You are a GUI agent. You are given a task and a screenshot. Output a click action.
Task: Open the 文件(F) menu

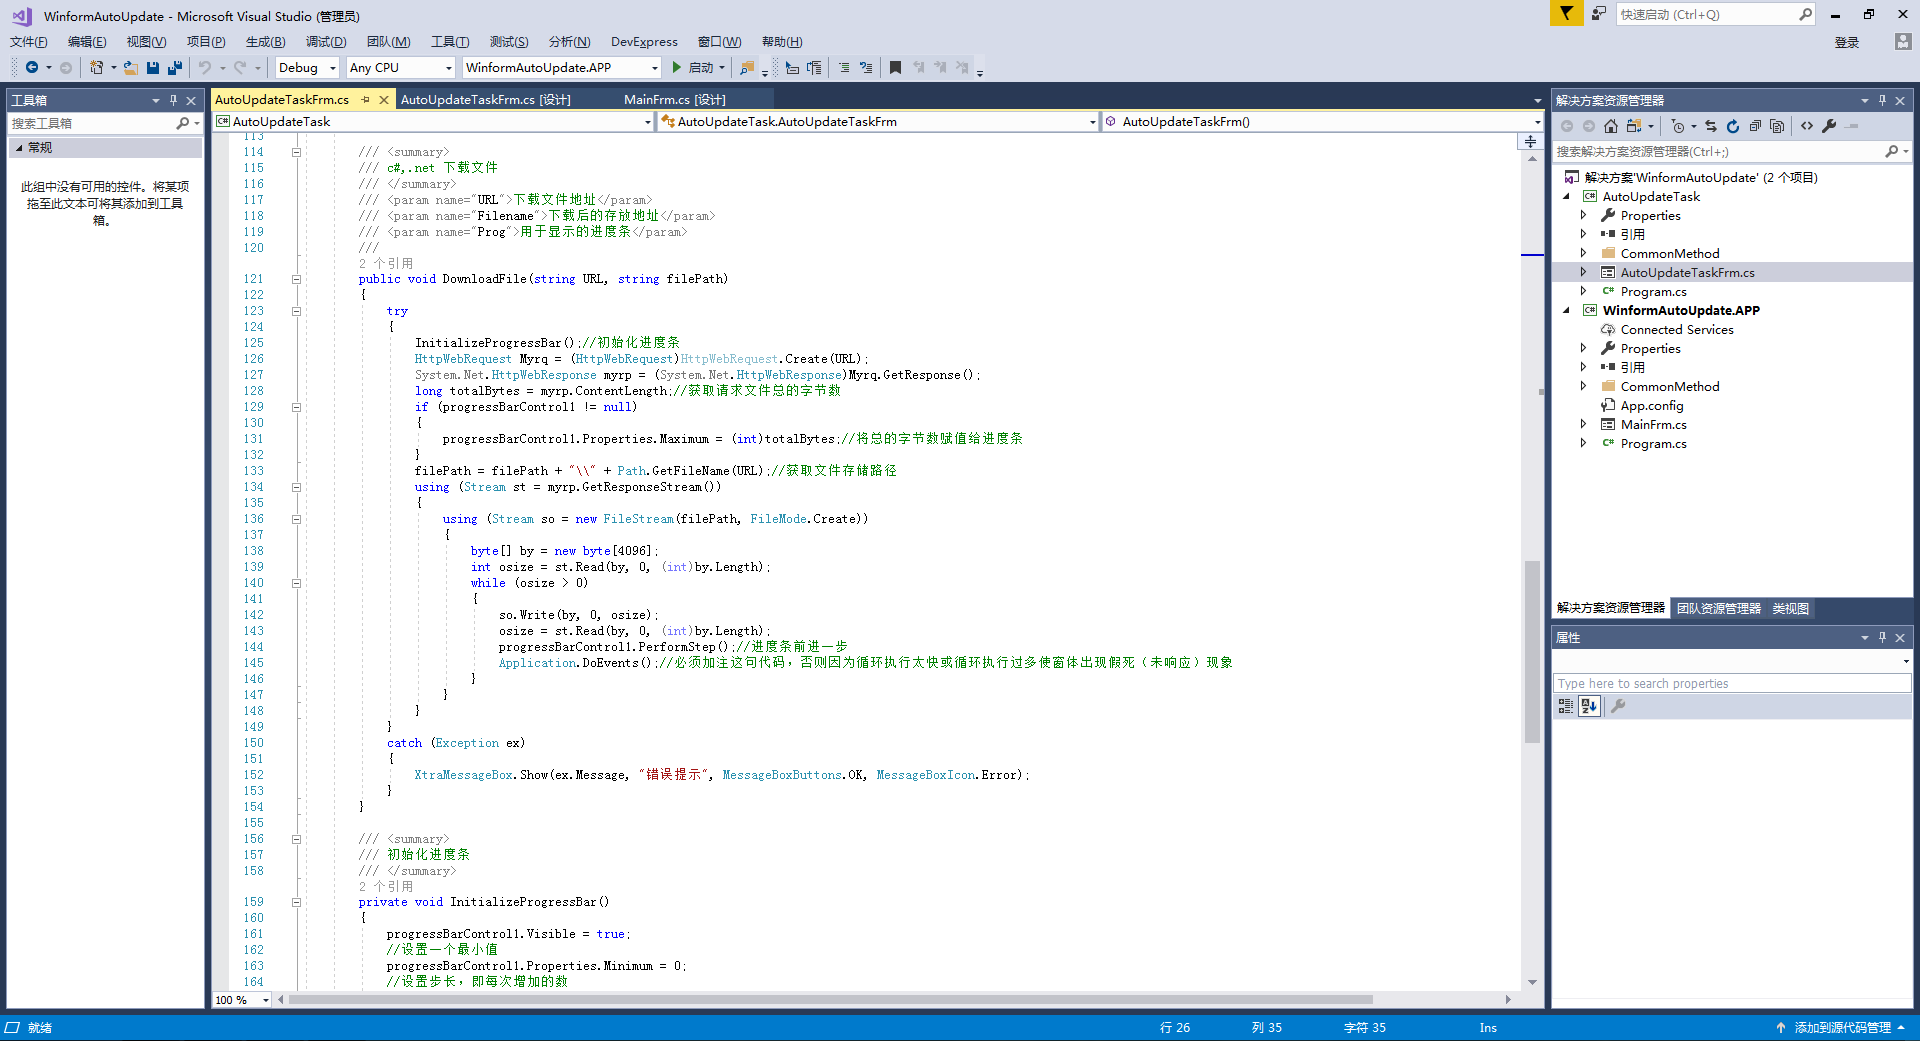pos(29,42)
